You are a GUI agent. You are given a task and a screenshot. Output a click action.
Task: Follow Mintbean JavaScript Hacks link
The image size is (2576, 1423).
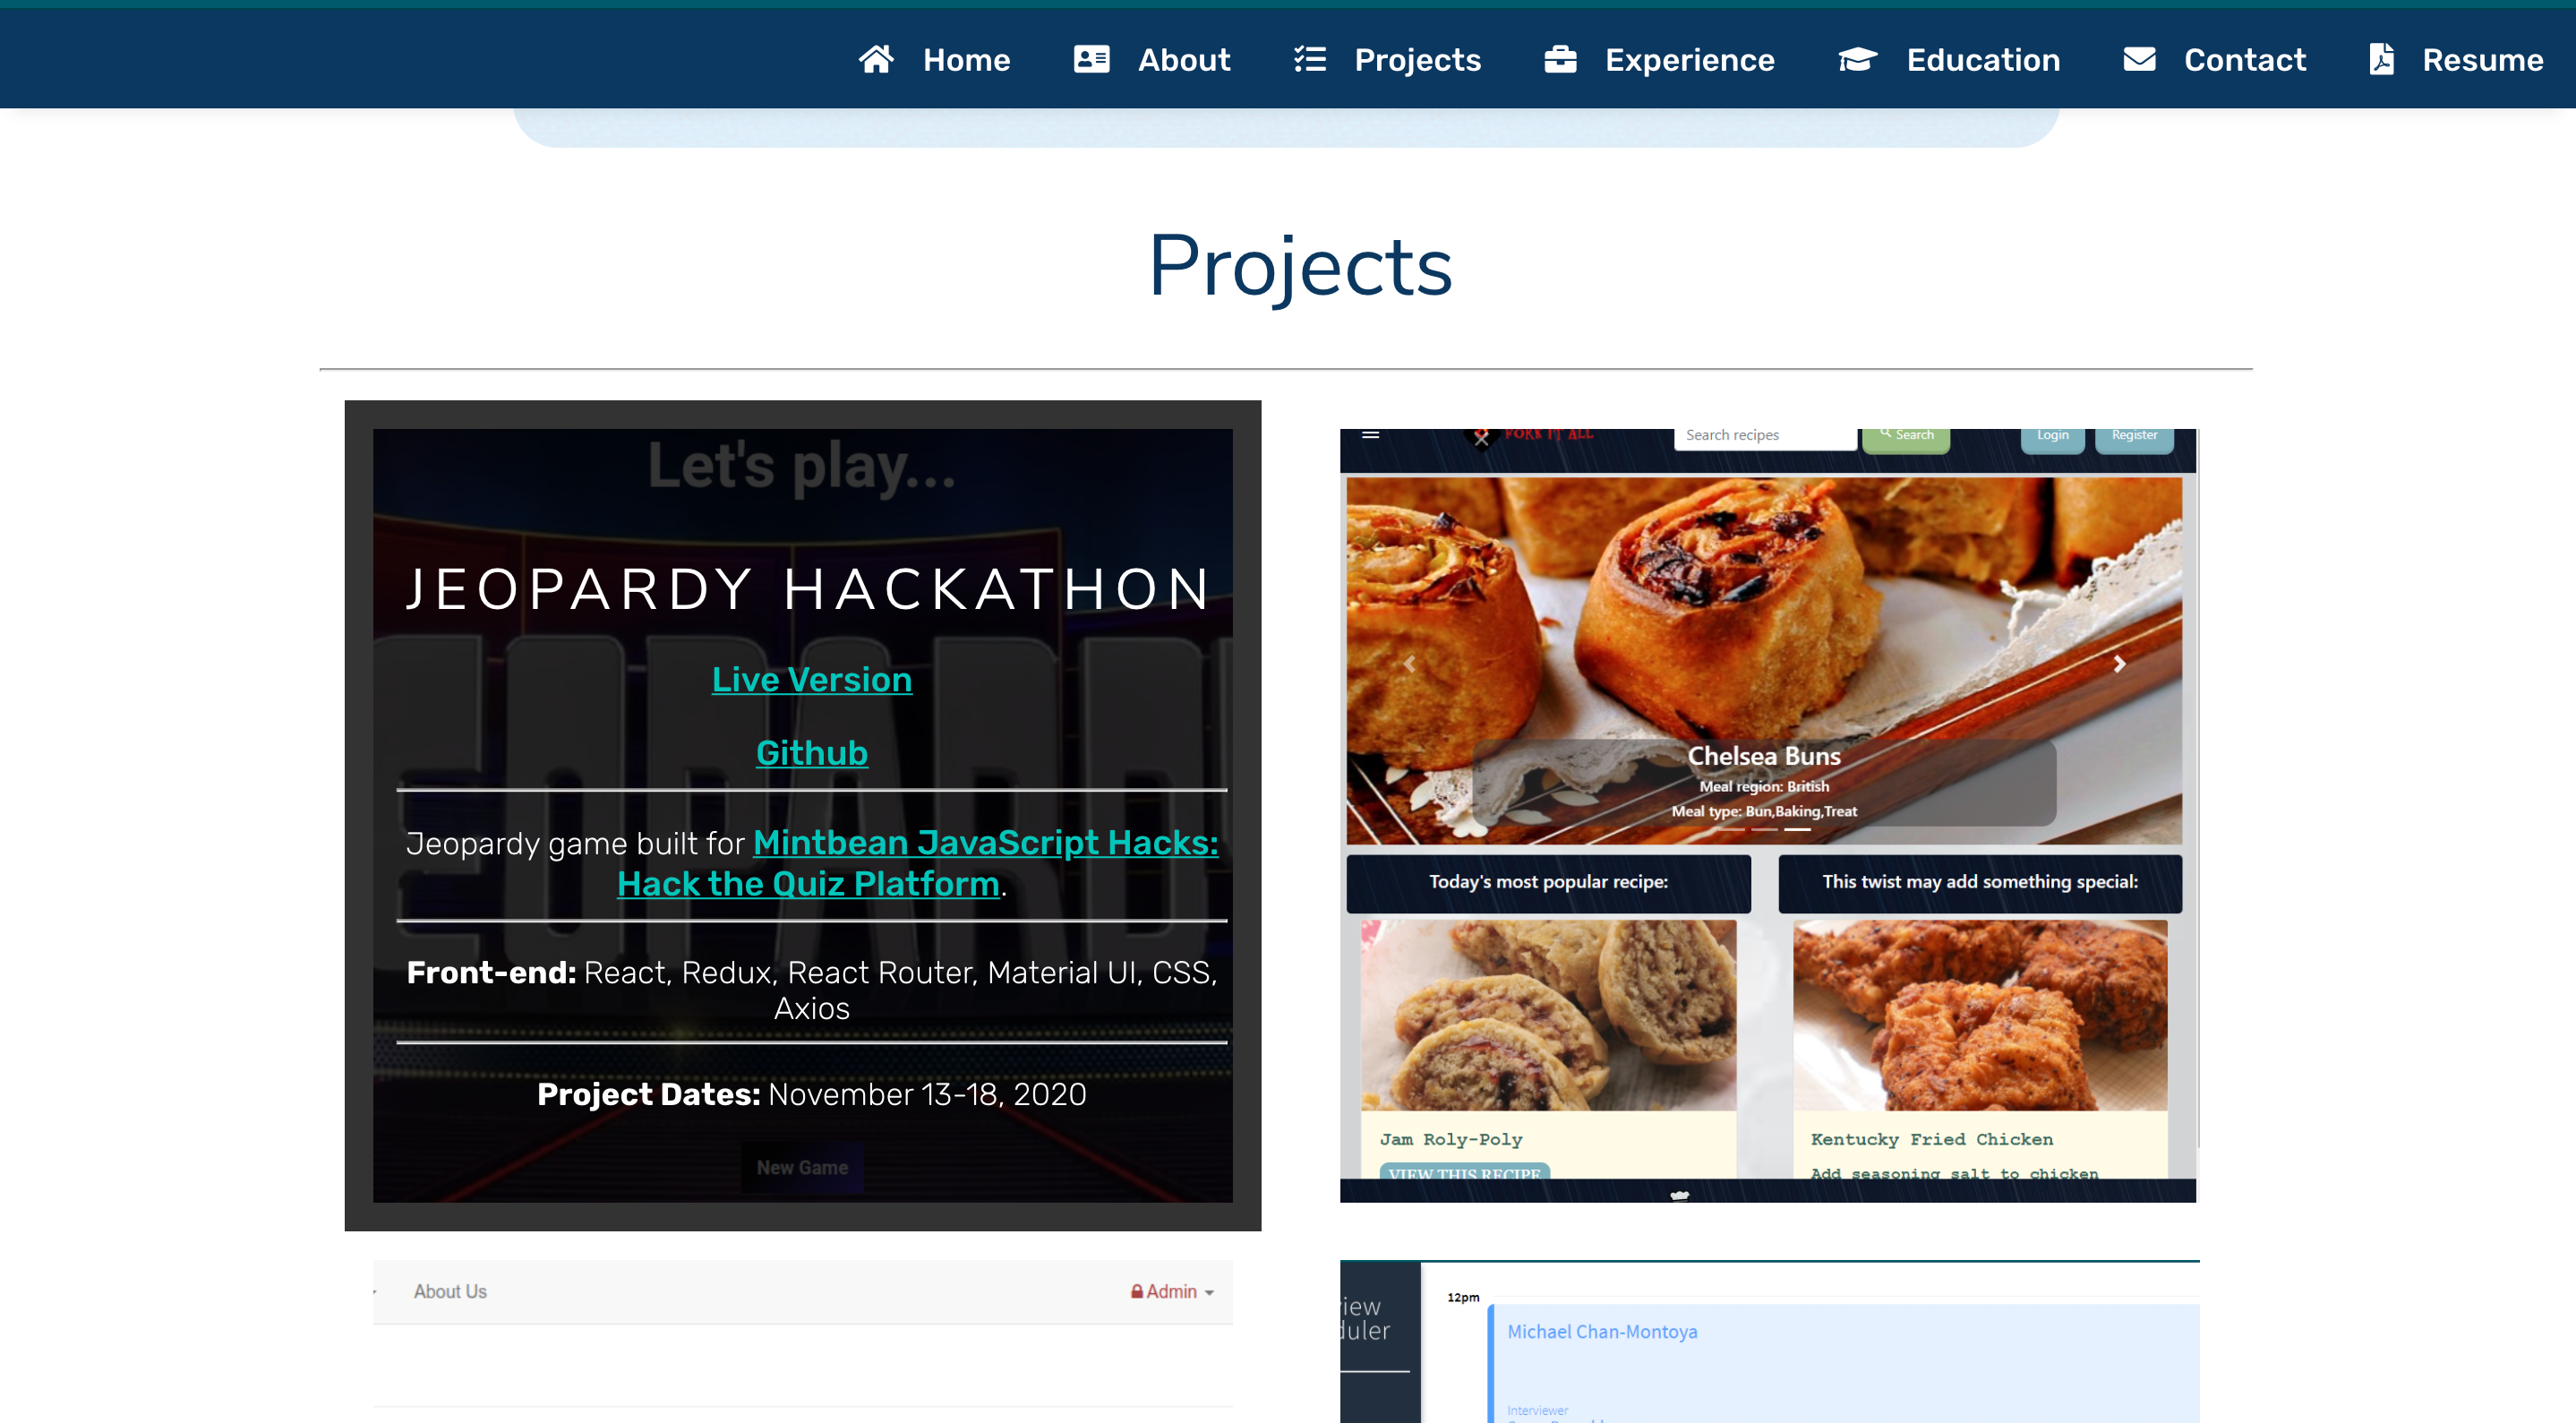985,842
